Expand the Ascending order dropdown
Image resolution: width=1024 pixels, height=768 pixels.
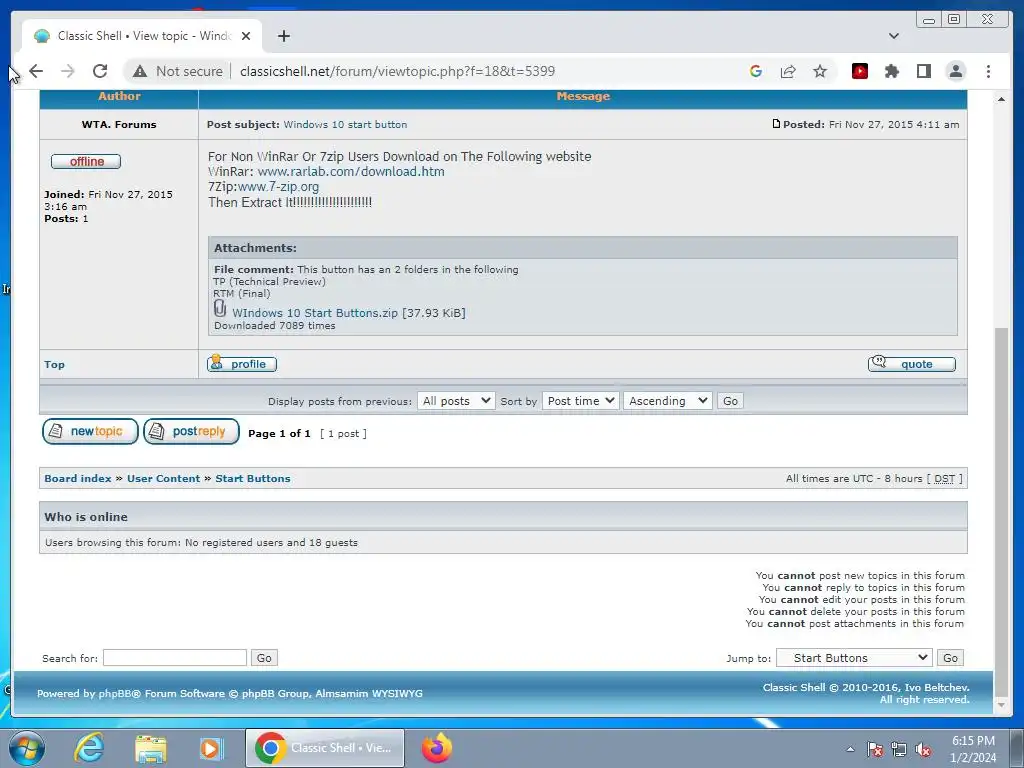667,401
